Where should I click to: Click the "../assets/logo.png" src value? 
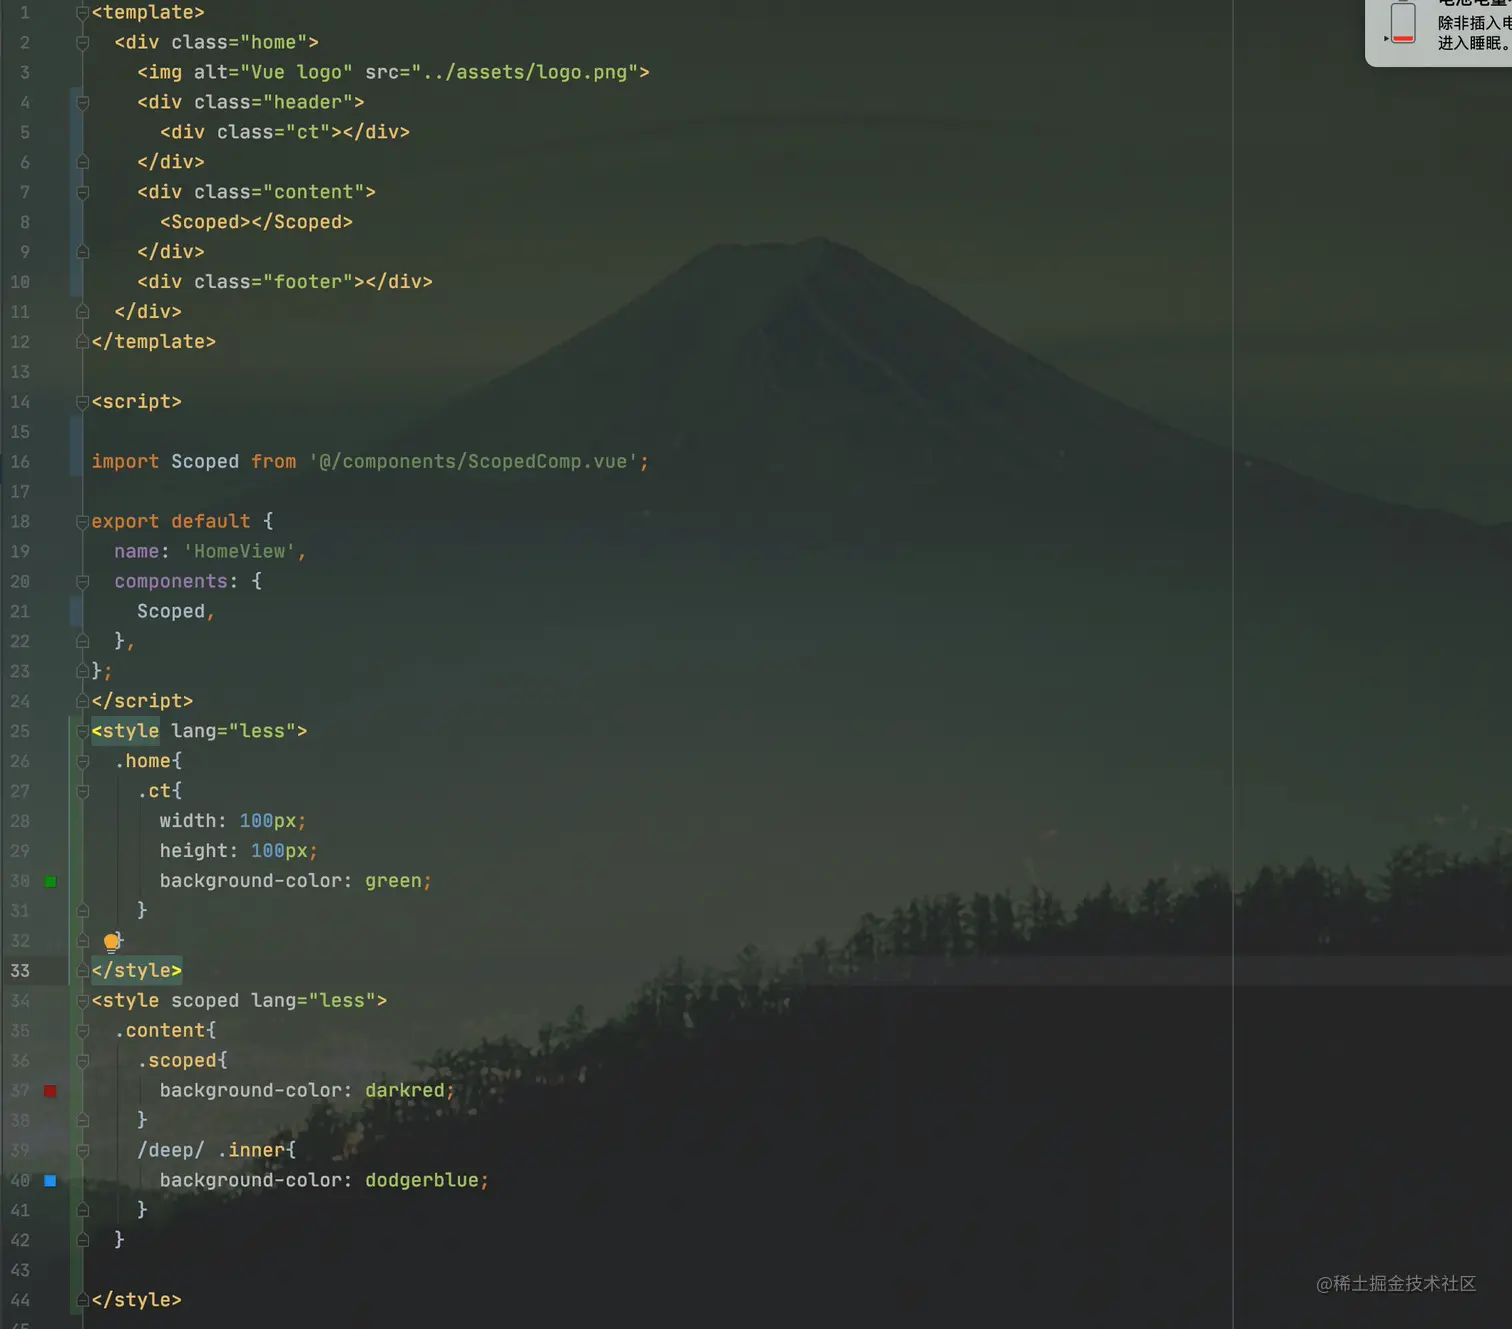525,72
